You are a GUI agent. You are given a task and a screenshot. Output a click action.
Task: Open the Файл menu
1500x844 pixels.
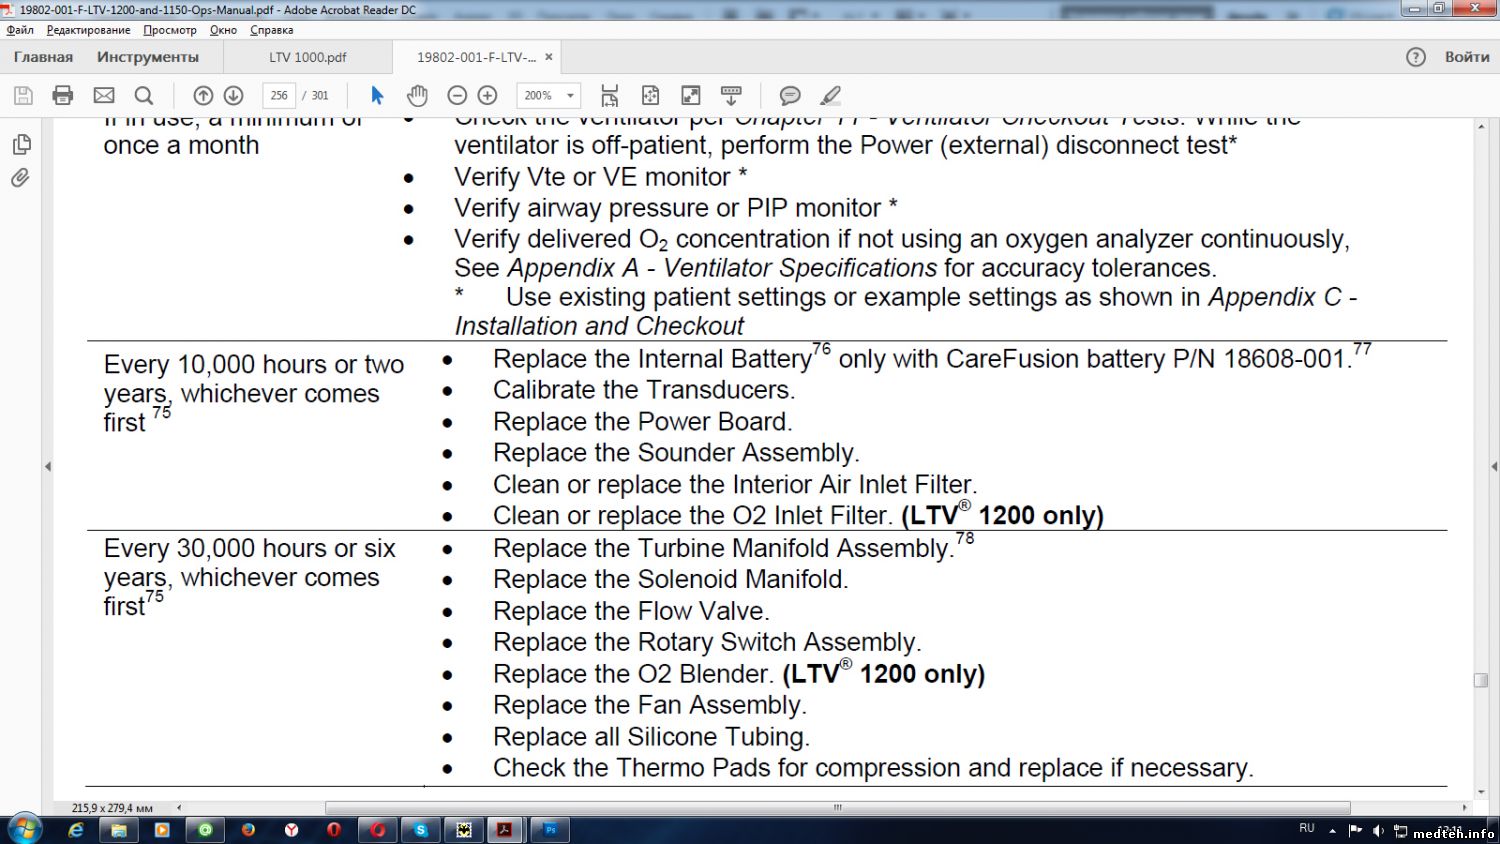pyautogui.click(x=20, y=30)
